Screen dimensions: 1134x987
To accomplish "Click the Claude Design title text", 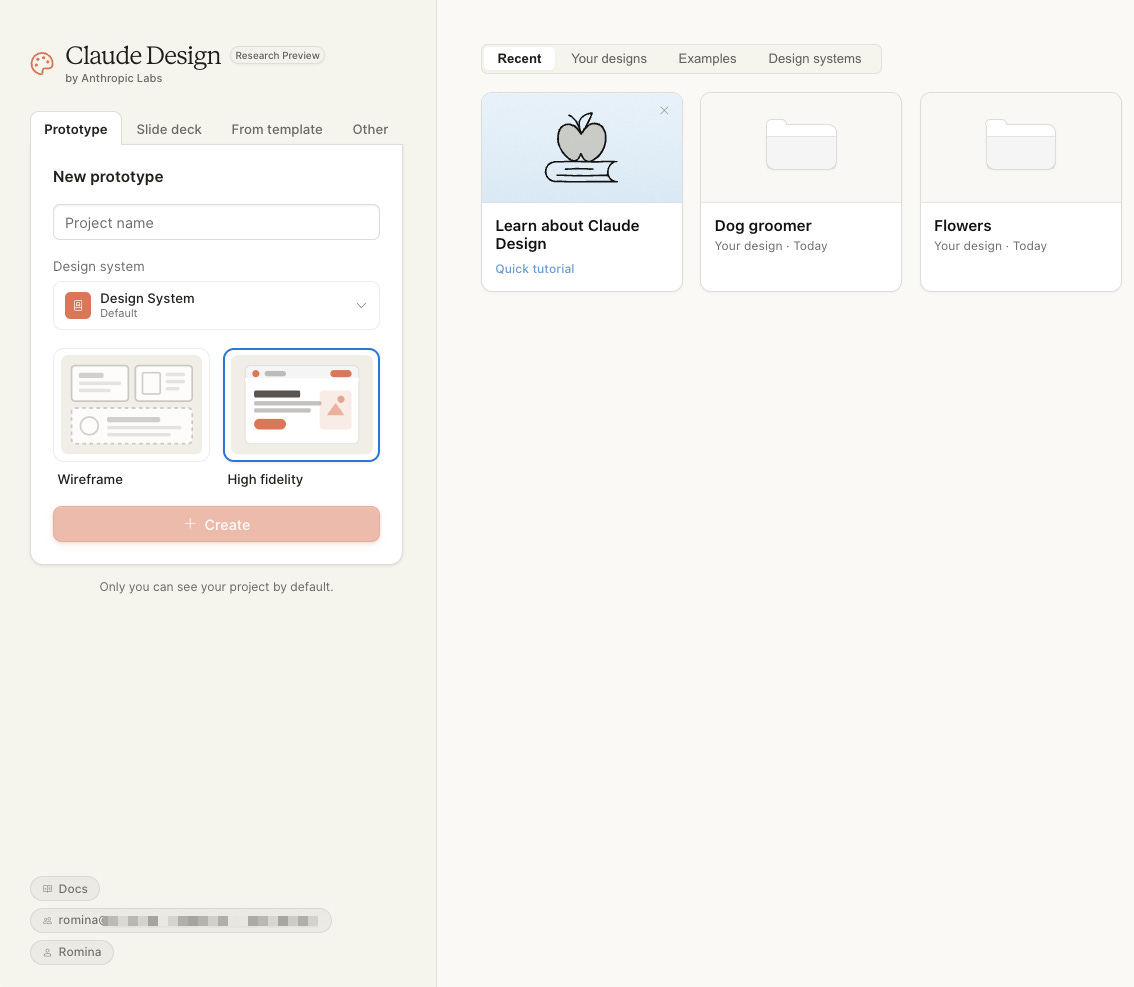I will click(142, 56).
